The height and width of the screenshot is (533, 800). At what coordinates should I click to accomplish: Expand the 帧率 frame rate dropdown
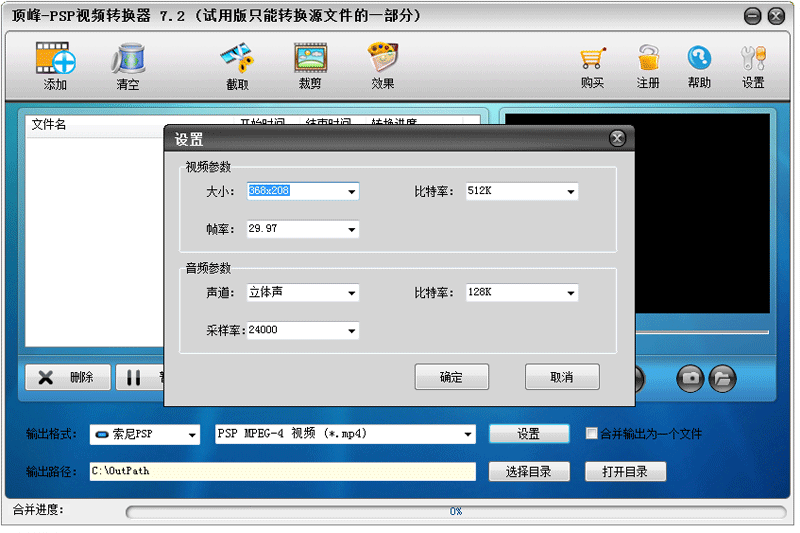pyautogui.click(x=352, y=230)
